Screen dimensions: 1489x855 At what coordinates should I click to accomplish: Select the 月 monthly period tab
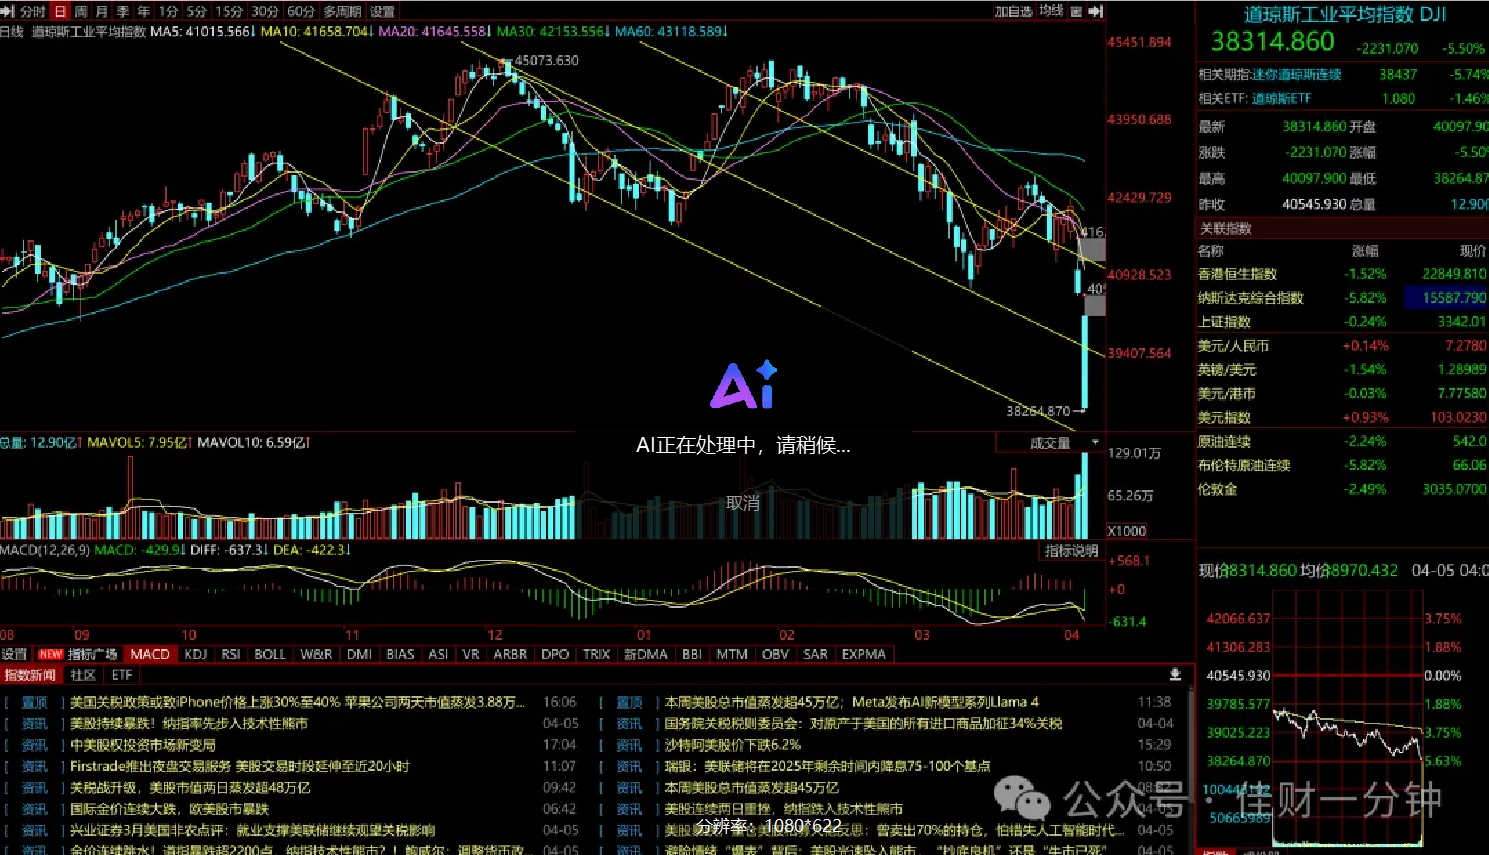click(102, 11)
